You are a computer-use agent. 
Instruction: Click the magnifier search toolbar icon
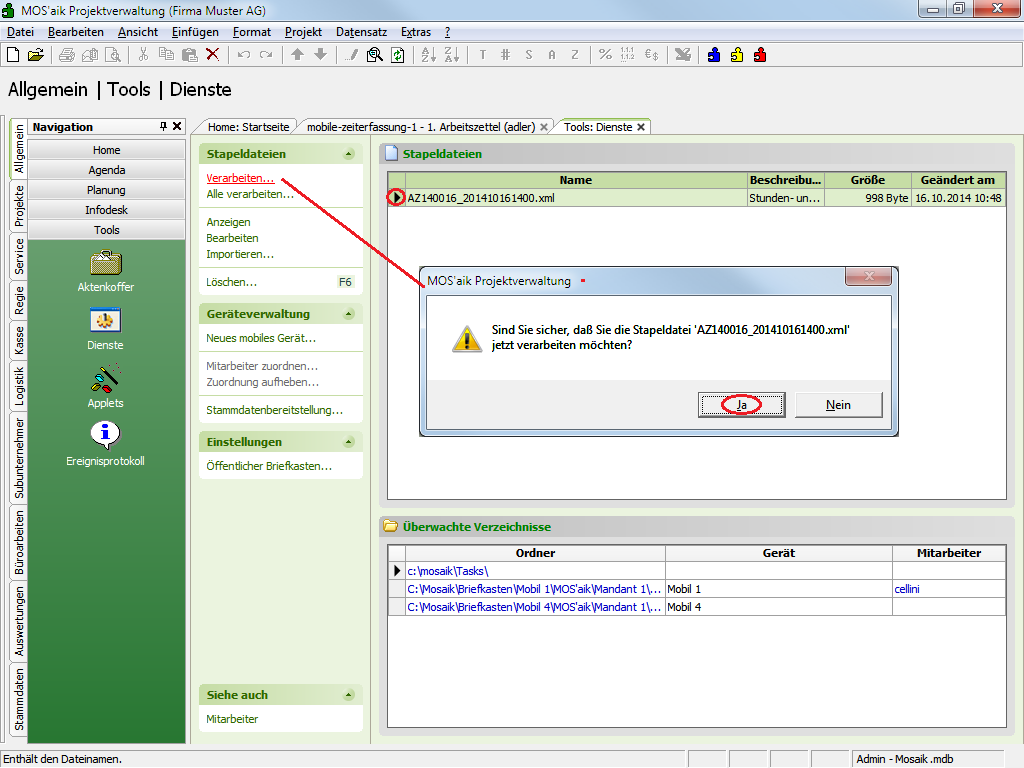click(x=375, y=55)
